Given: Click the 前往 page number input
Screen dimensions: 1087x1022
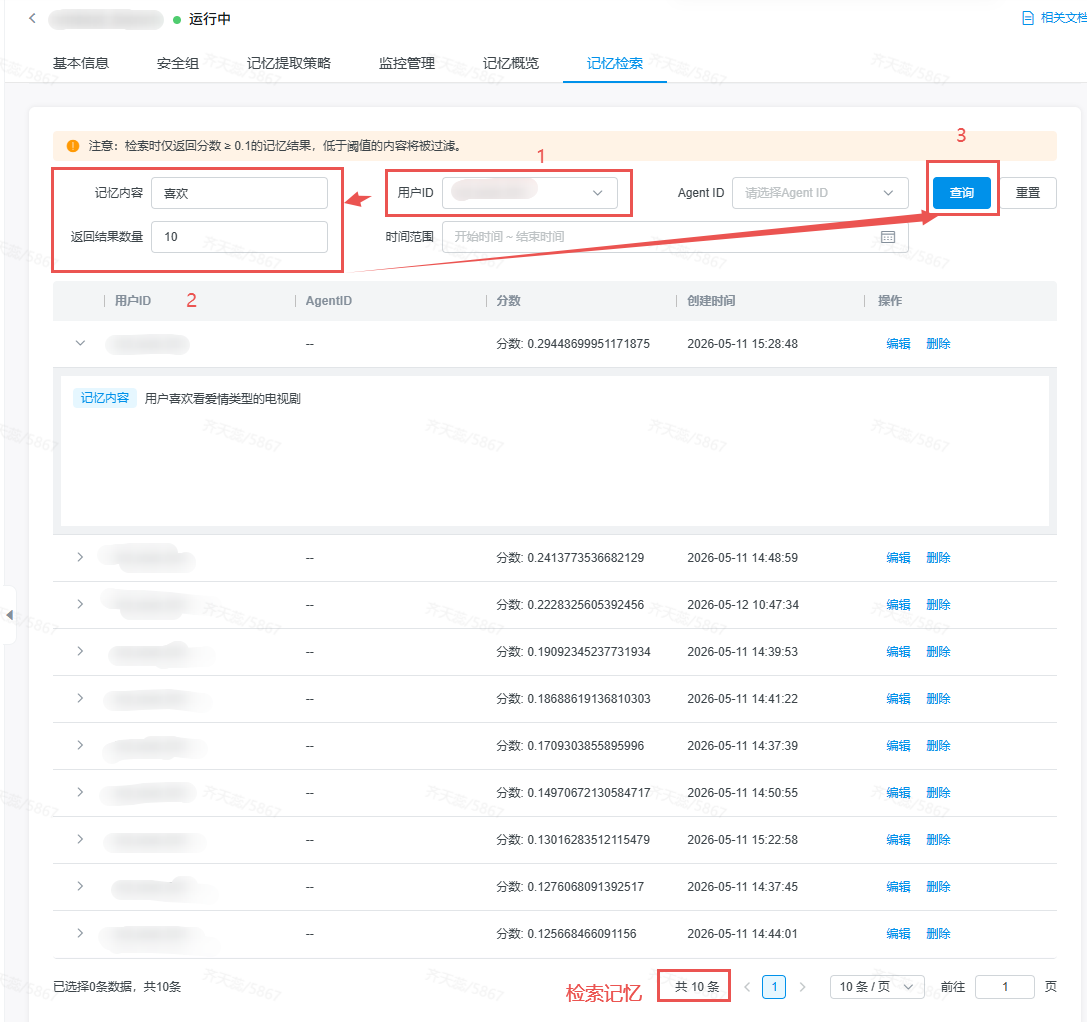Looking at the screenshot, I should pos(1005,987).
